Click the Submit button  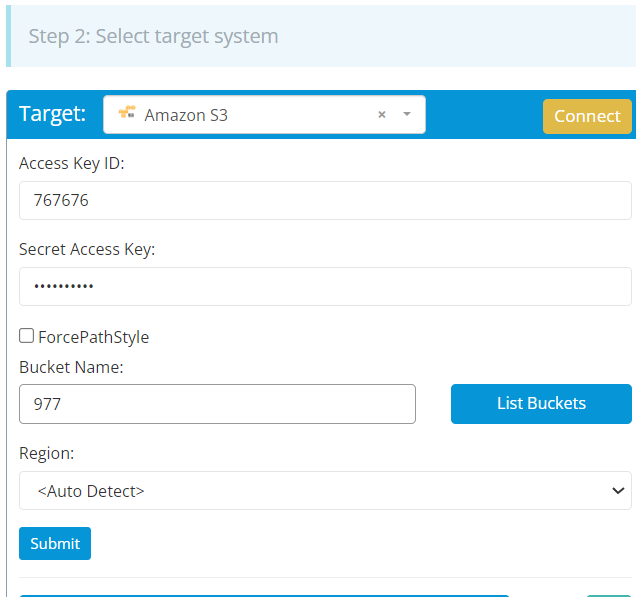pos(55,543)
